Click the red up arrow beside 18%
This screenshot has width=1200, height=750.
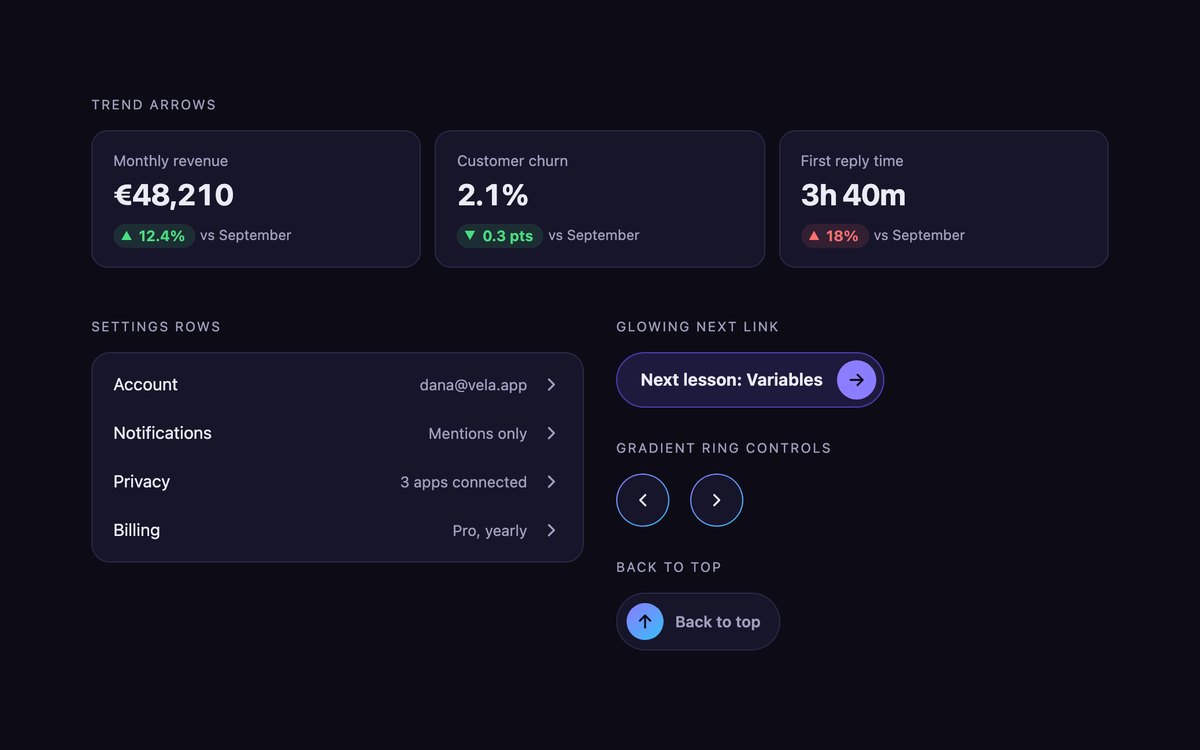[x=814, y=236]
